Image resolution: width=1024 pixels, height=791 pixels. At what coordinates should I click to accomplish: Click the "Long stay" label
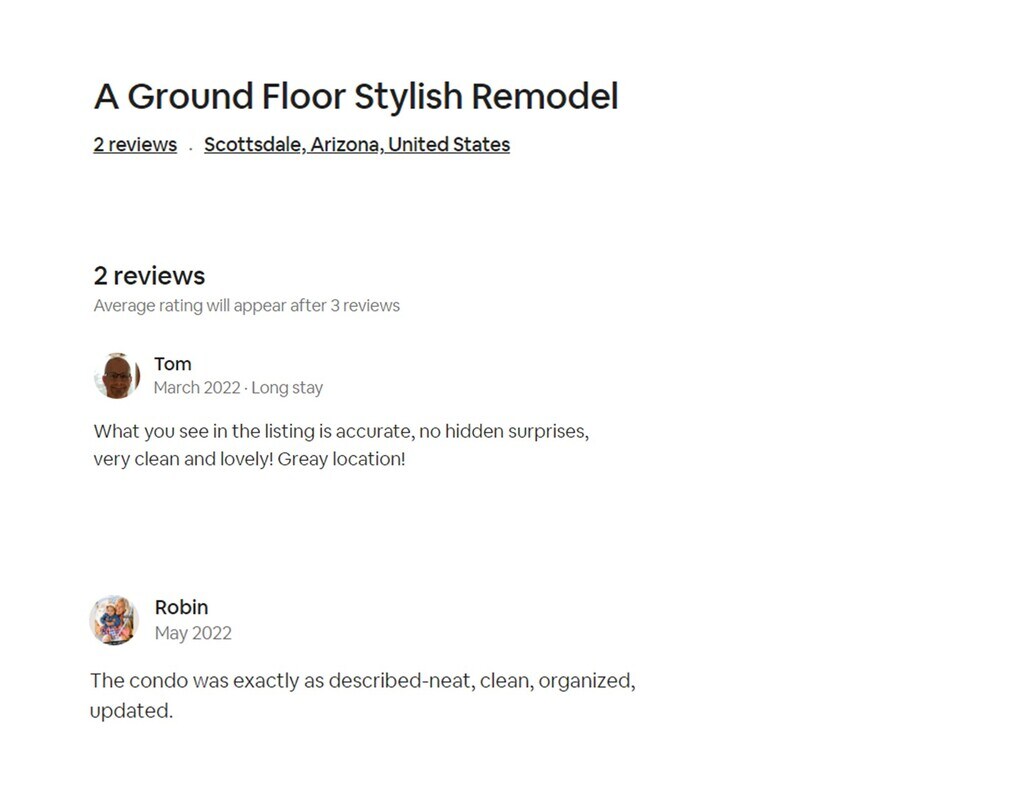pos(287,388)
